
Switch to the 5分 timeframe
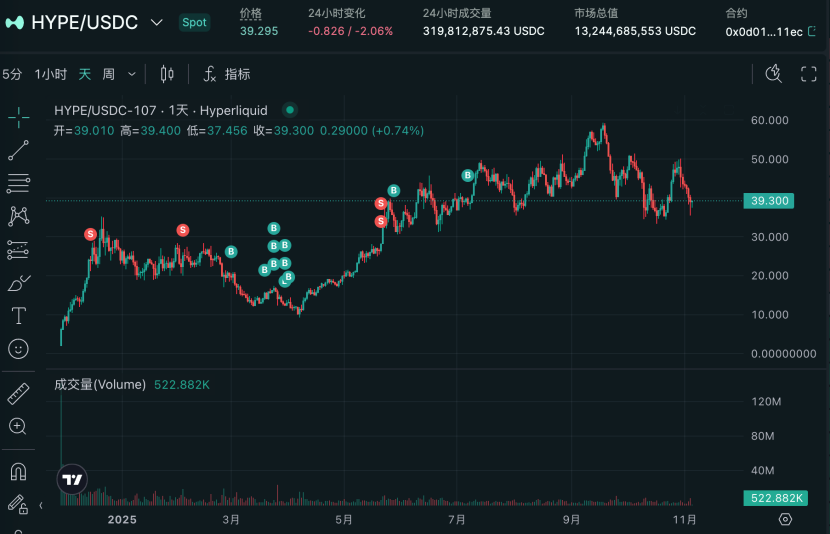(x=12, y=74)
